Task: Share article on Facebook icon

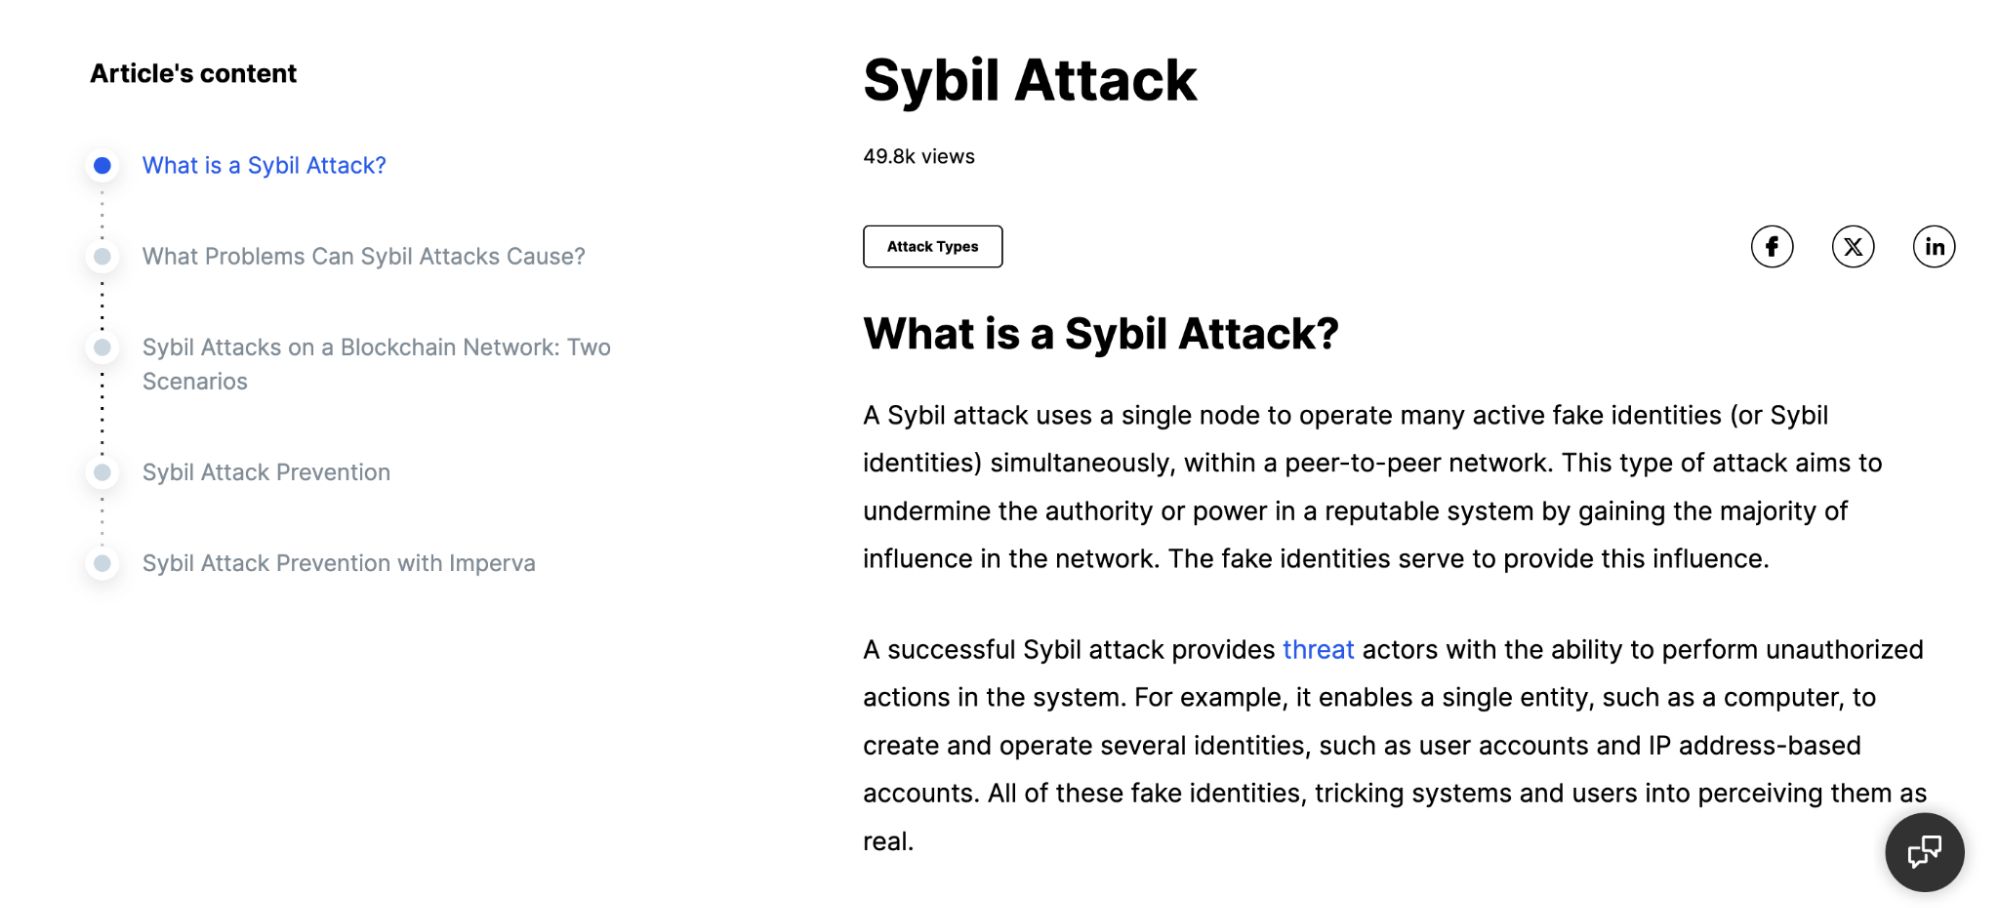Action: [1771, 247]
